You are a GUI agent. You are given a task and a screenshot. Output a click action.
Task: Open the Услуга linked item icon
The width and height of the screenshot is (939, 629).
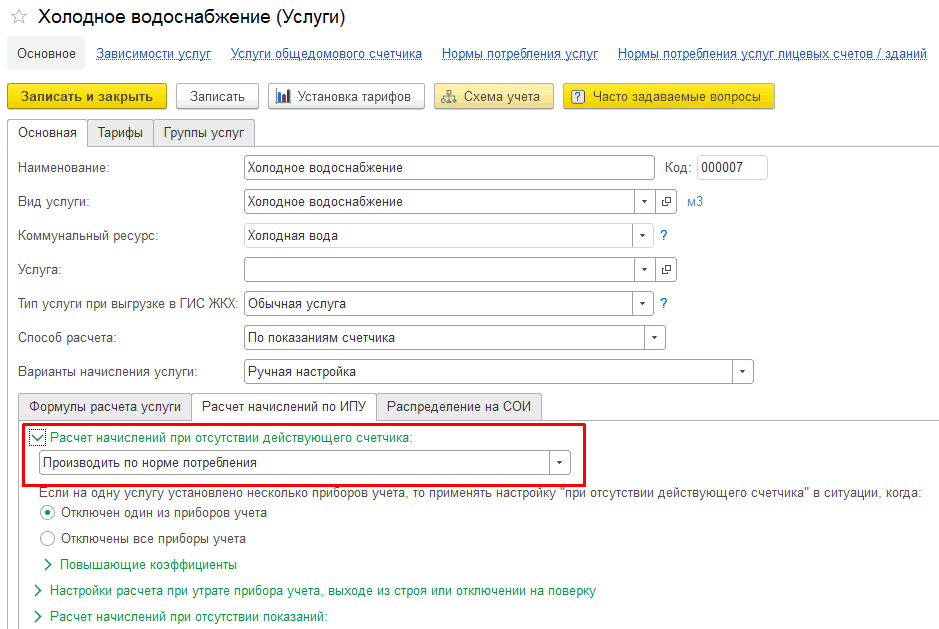point(667,270)
